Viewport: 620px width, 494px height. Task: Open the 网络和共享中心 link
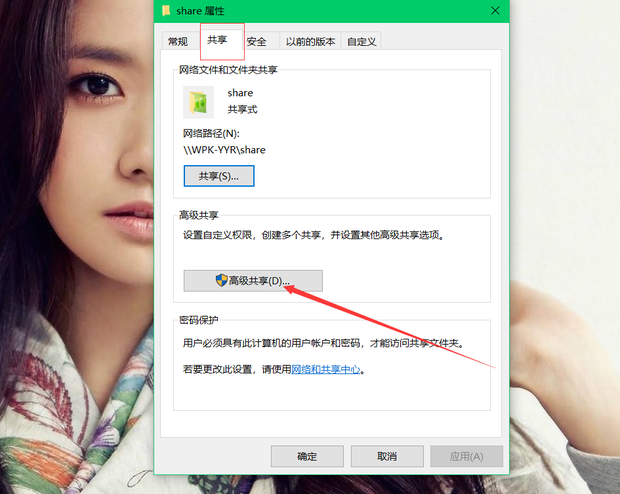pyautogui.click(x=326, y=369)
